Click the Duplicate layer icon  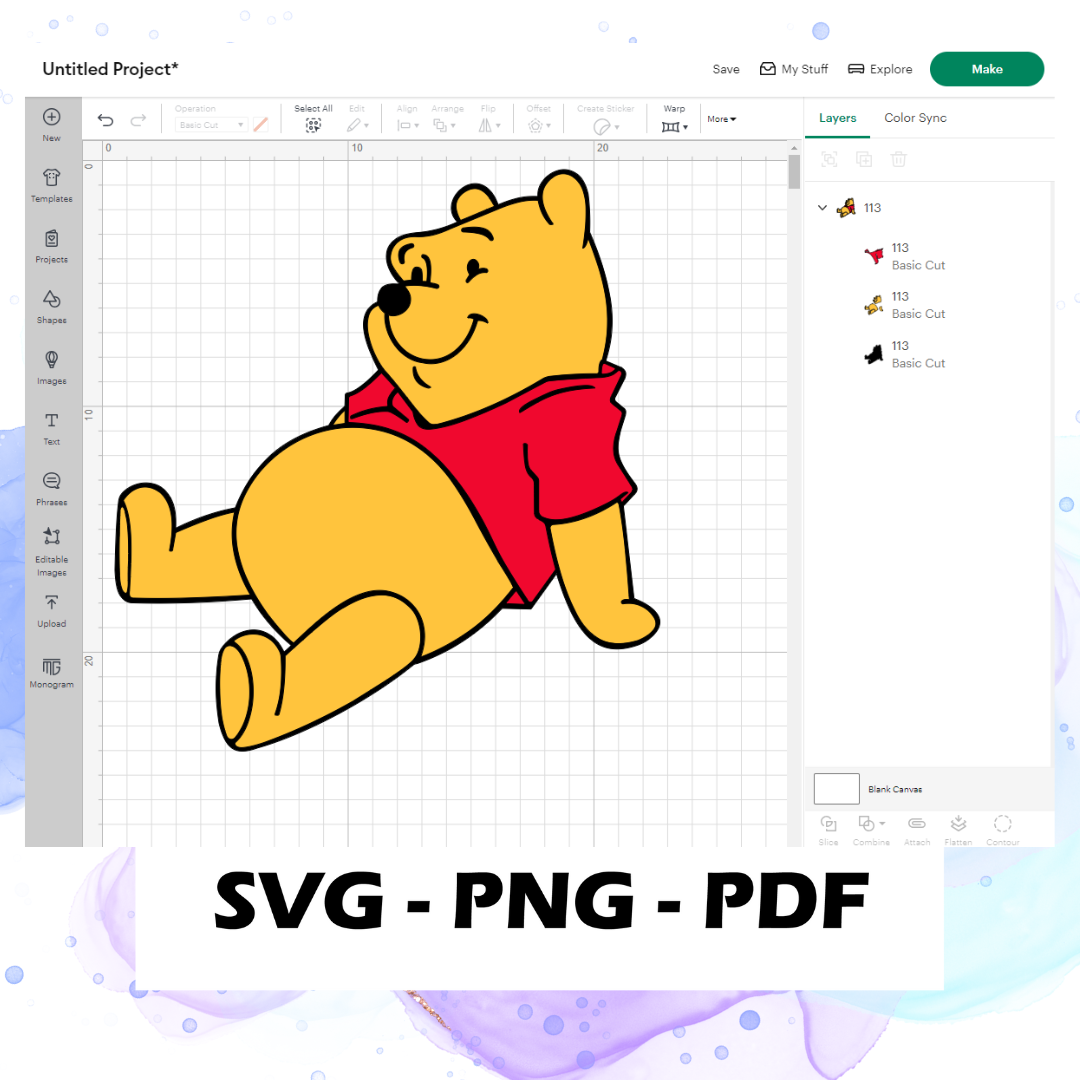pos(864,160)
